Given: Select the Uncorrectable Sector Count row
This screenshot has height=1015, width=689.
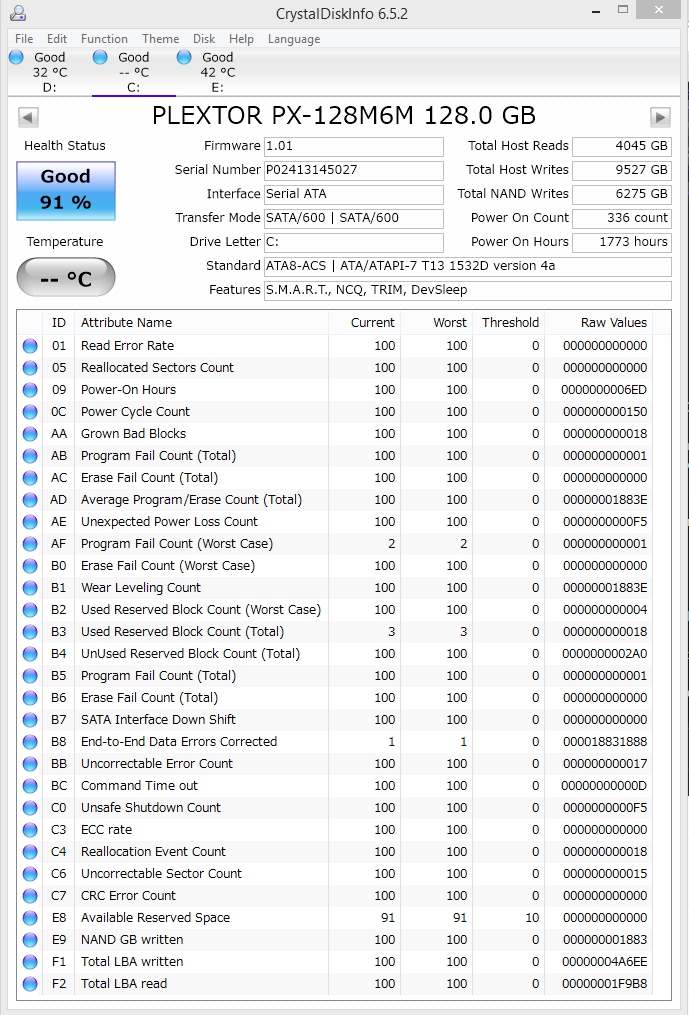Looking at the screenshot, I should (x=335, y=874).
